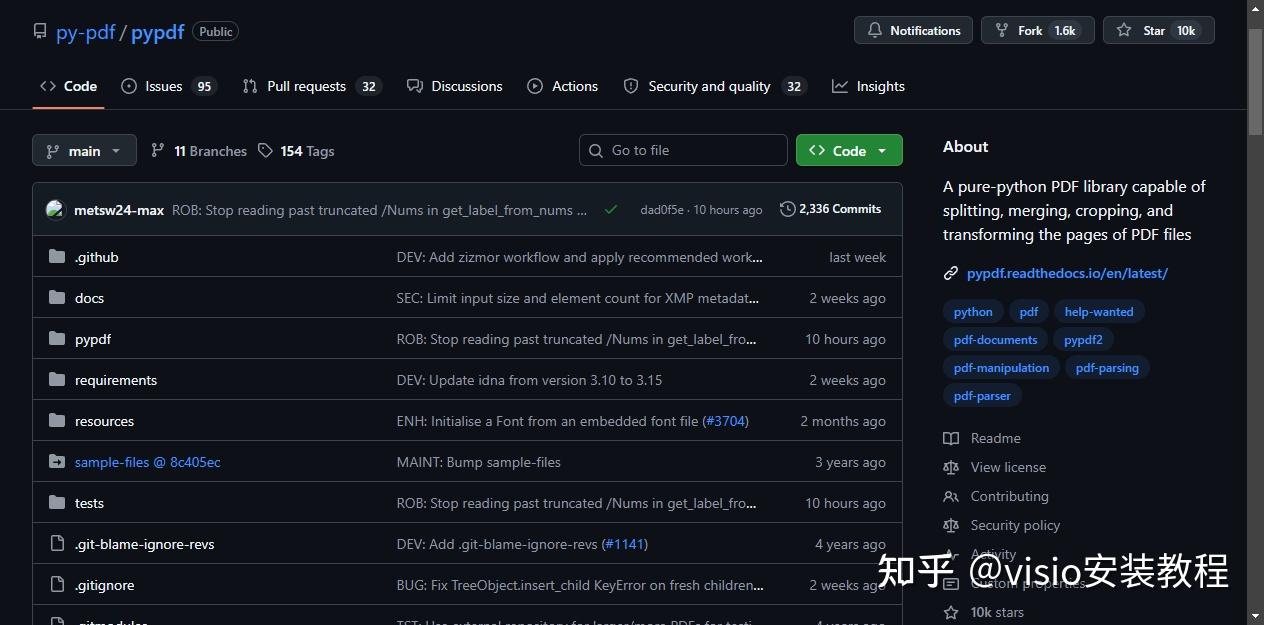The image size is (1264, 625).
Task: Click the Contributing people icon
Action: [951, 496]
